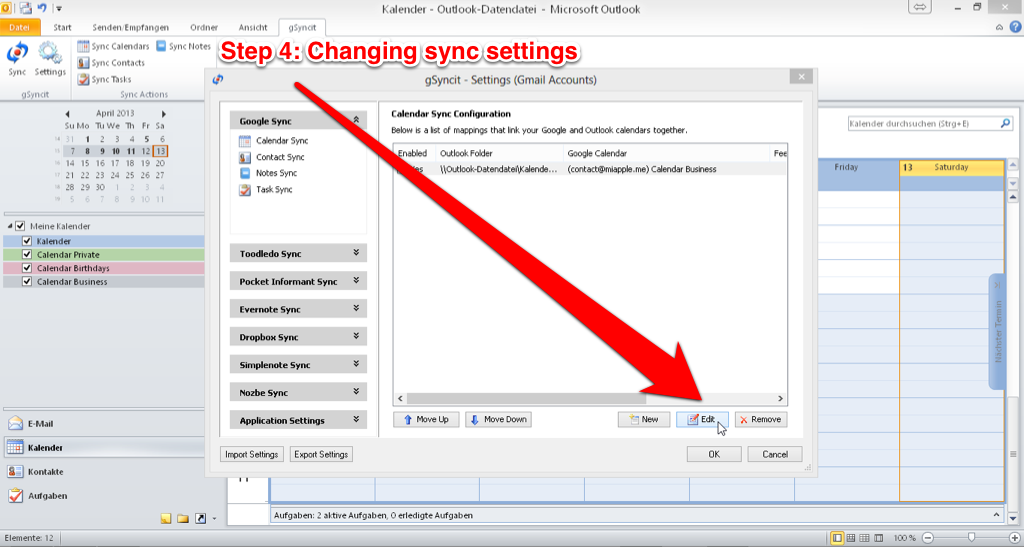Expand the Dropbox Sync section
This screenshot has width=1024, height=547.
coord(298,337)
